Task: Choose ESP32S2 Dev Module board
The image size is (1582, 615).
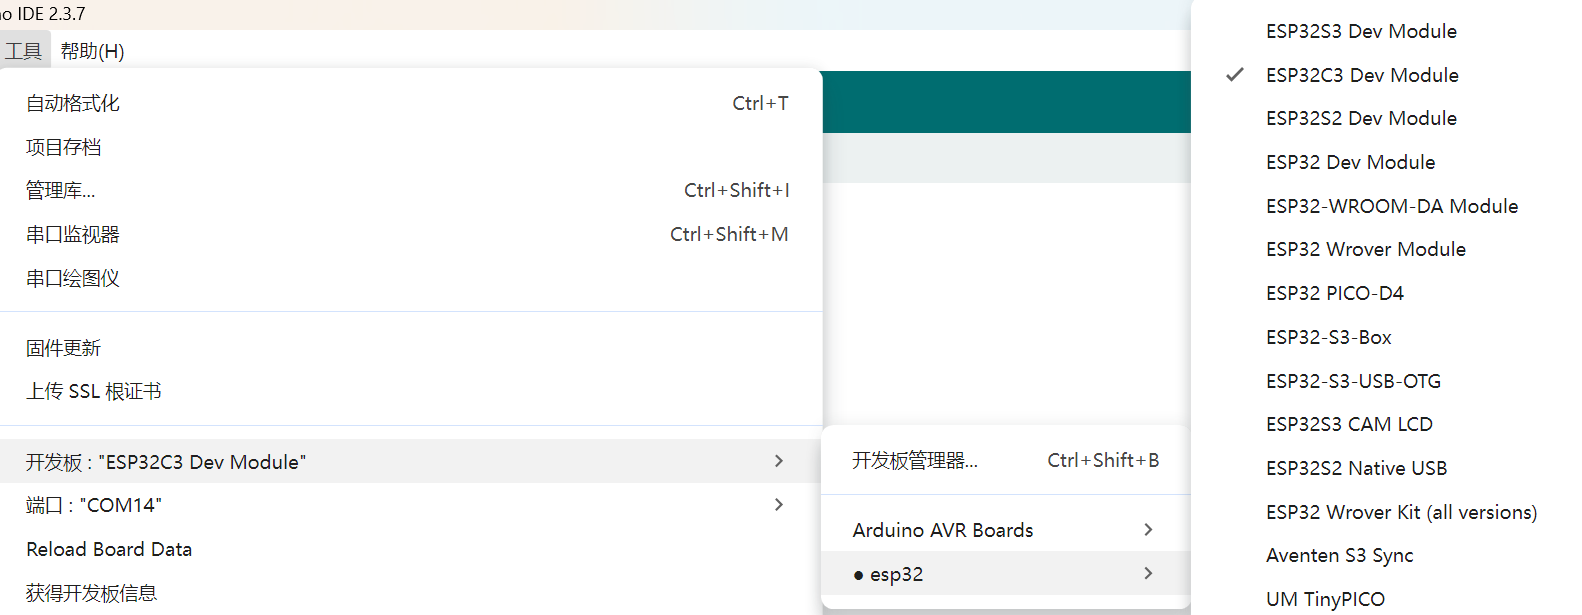Action: tap(1387, 118)
